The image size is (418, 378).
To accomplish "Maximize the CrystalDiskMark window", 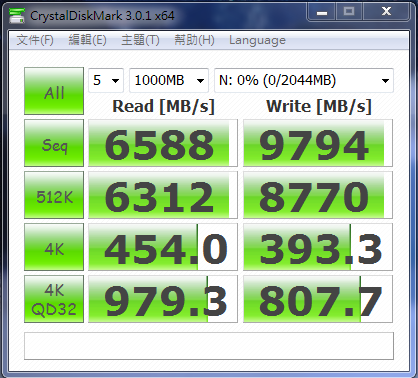I will pos(349,12).
